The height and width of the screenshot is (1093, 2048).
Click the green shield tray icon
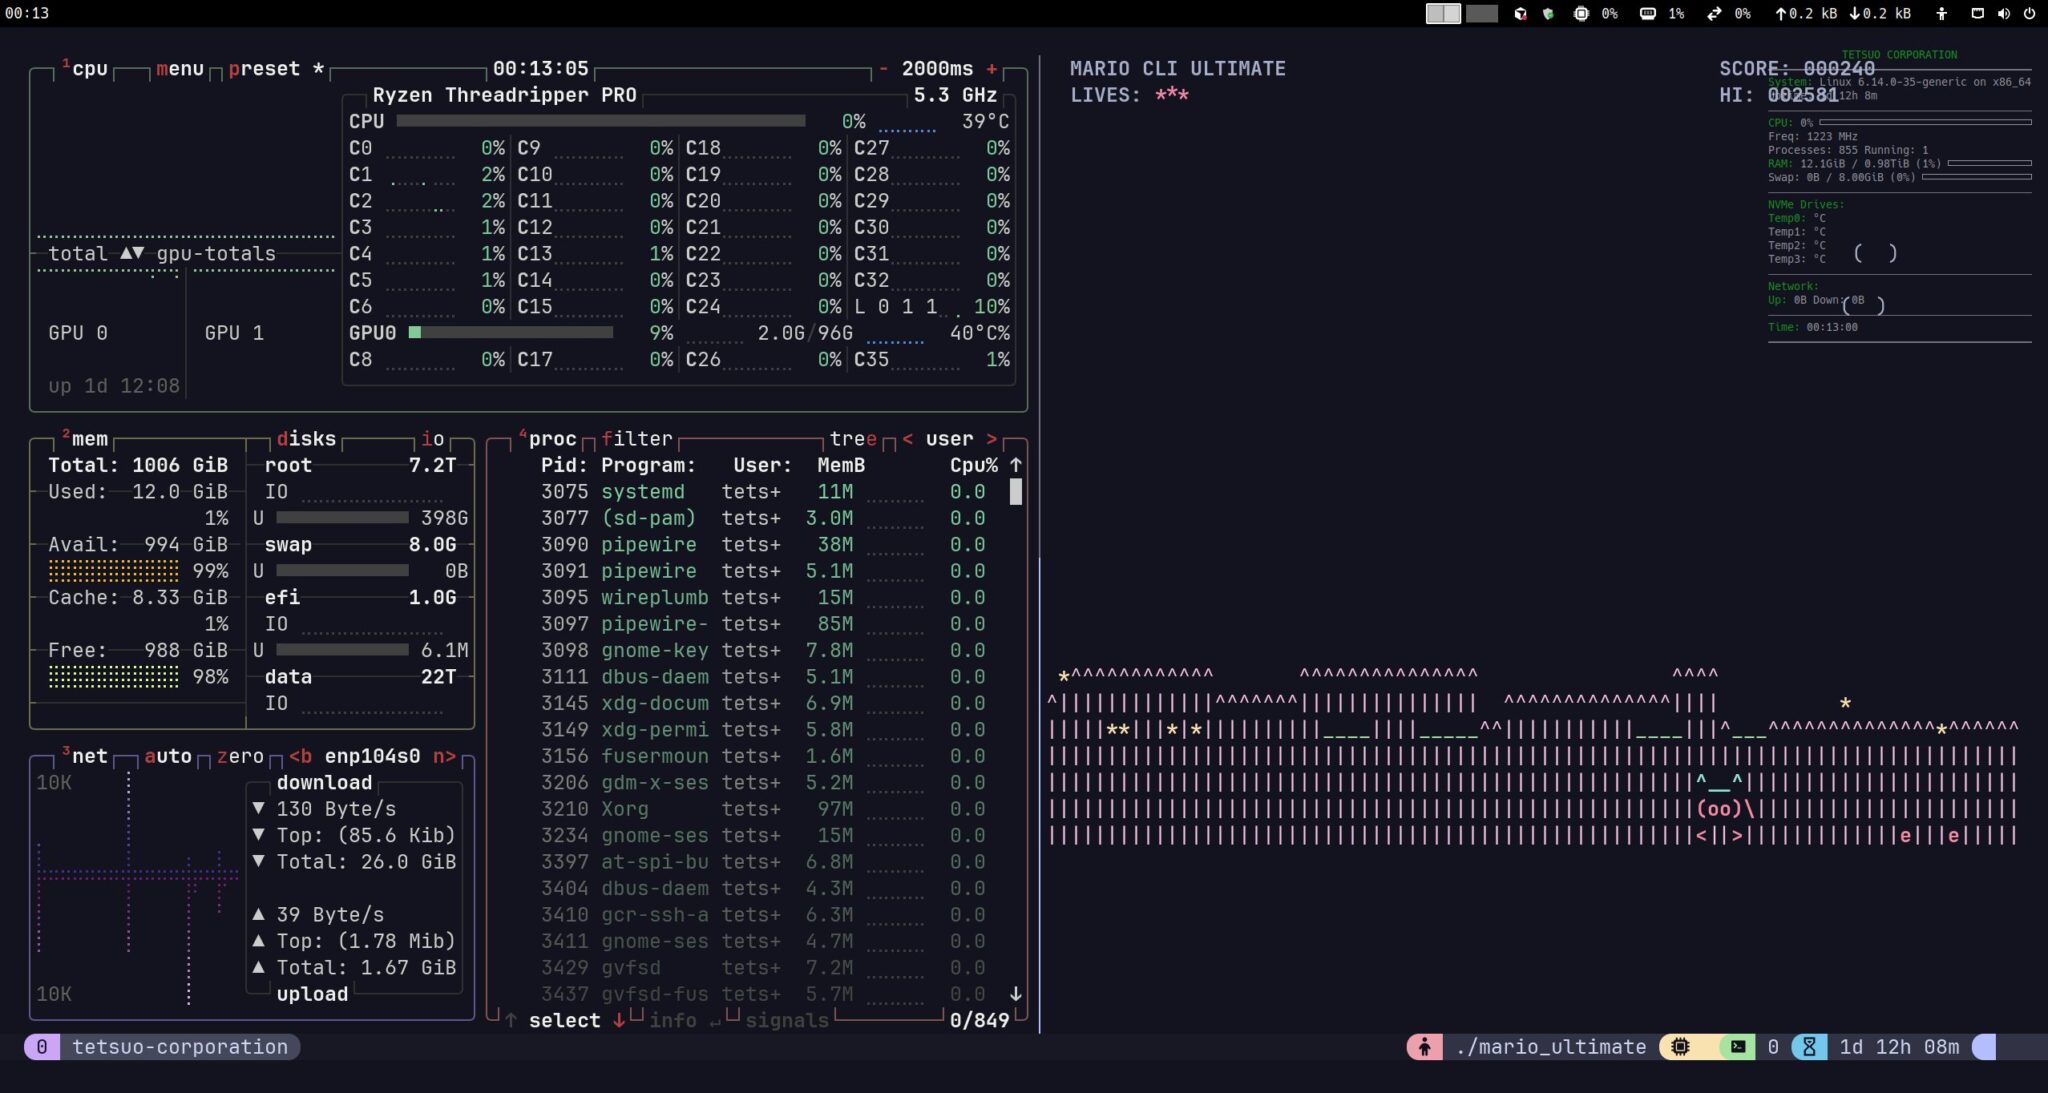coord(1549,14)
